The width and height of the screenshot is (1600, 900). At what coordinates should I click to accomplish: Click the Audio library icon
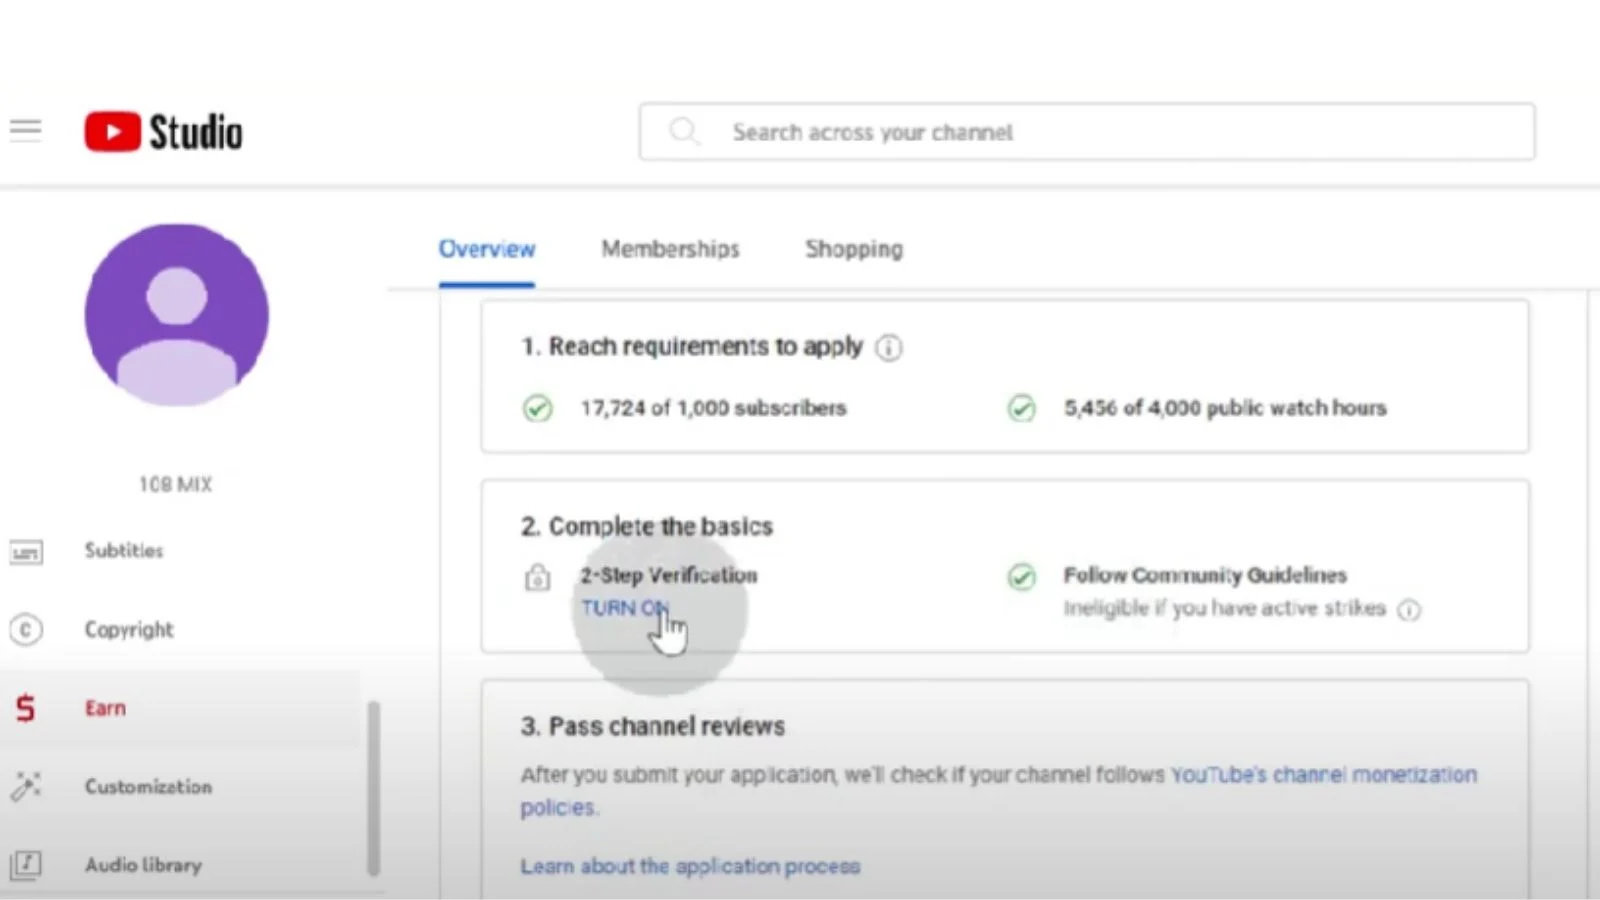26,865
